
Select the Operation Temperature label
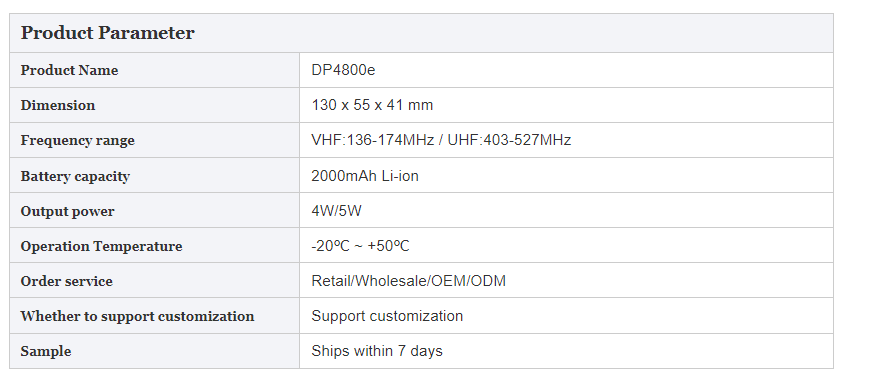pos(102,247)
